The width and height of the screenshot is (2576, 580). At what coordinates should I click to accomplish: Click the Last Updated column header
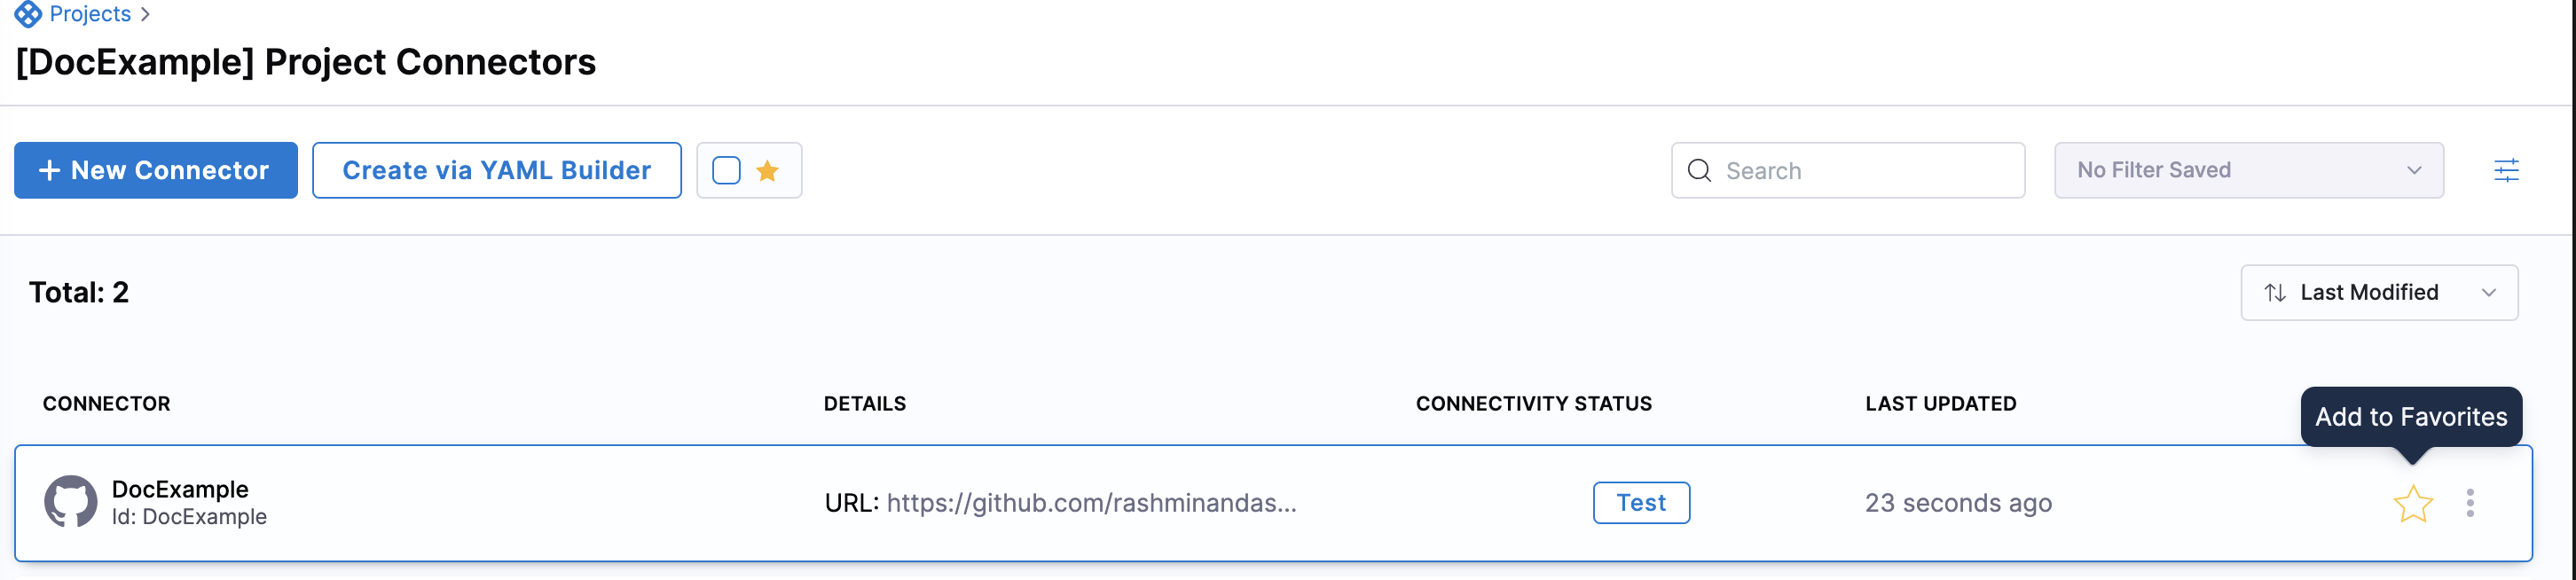coord(1939,404)
